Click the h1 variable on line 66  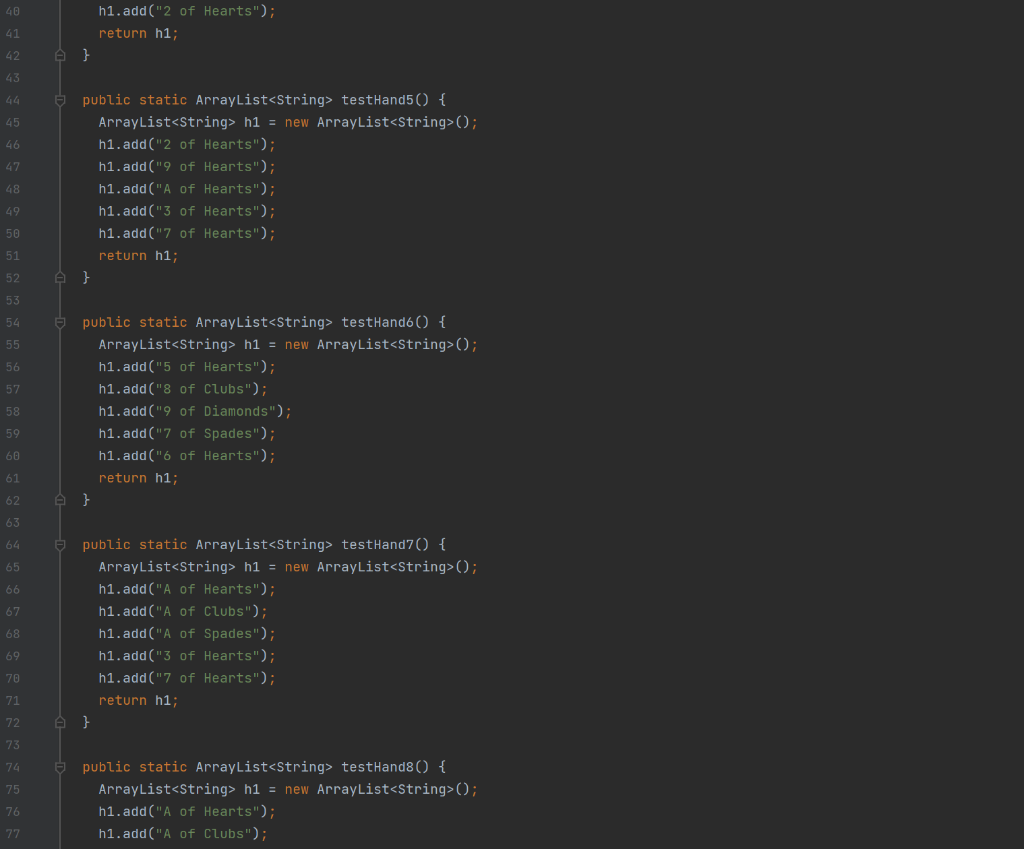click(105, 589)
